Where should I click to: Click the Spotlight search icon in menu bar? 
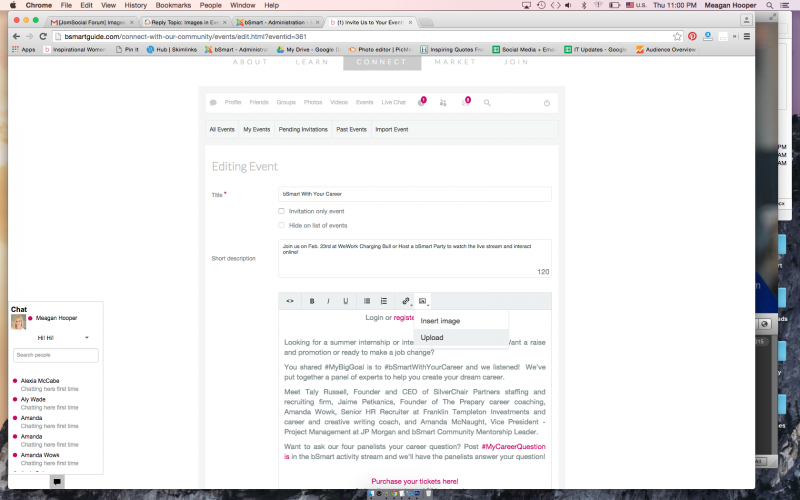[x=769, y=5]
